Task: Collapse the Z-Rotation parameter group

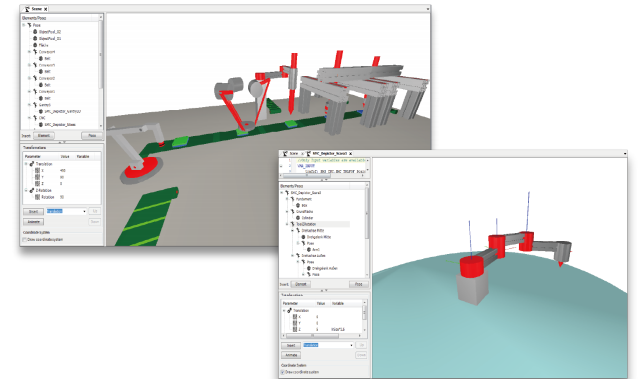Action: point(26,190)
